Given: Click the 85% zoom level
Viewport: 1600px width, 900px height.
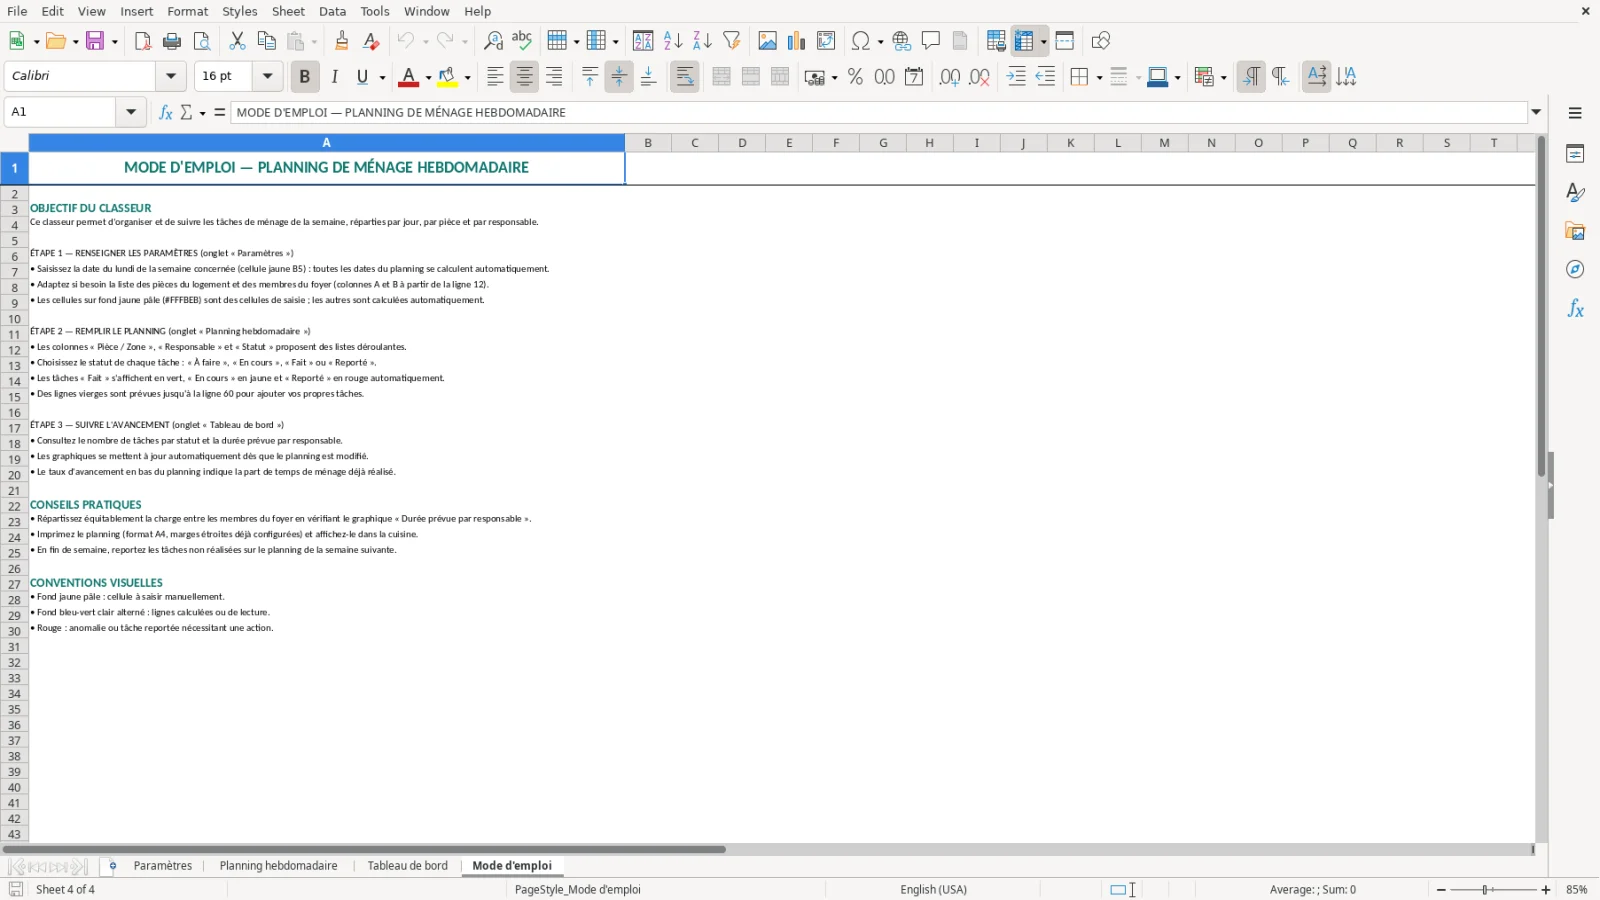Looking at the screenshot, I should (x=1577, y=889).
